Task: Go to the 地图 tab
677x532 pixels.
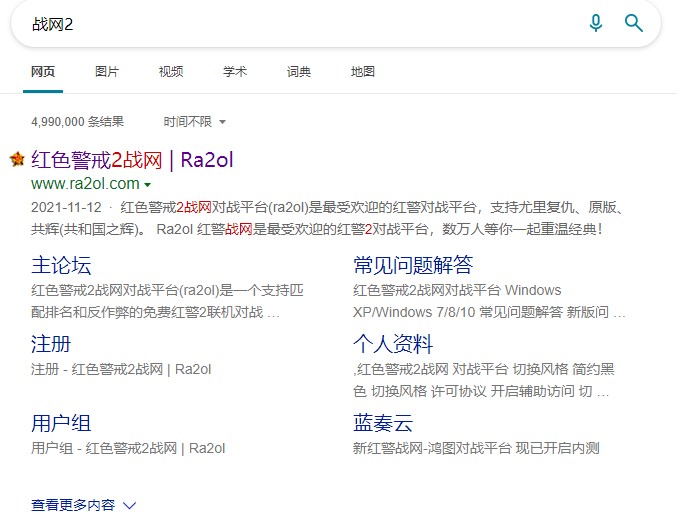Action: [x=363, y=72]
